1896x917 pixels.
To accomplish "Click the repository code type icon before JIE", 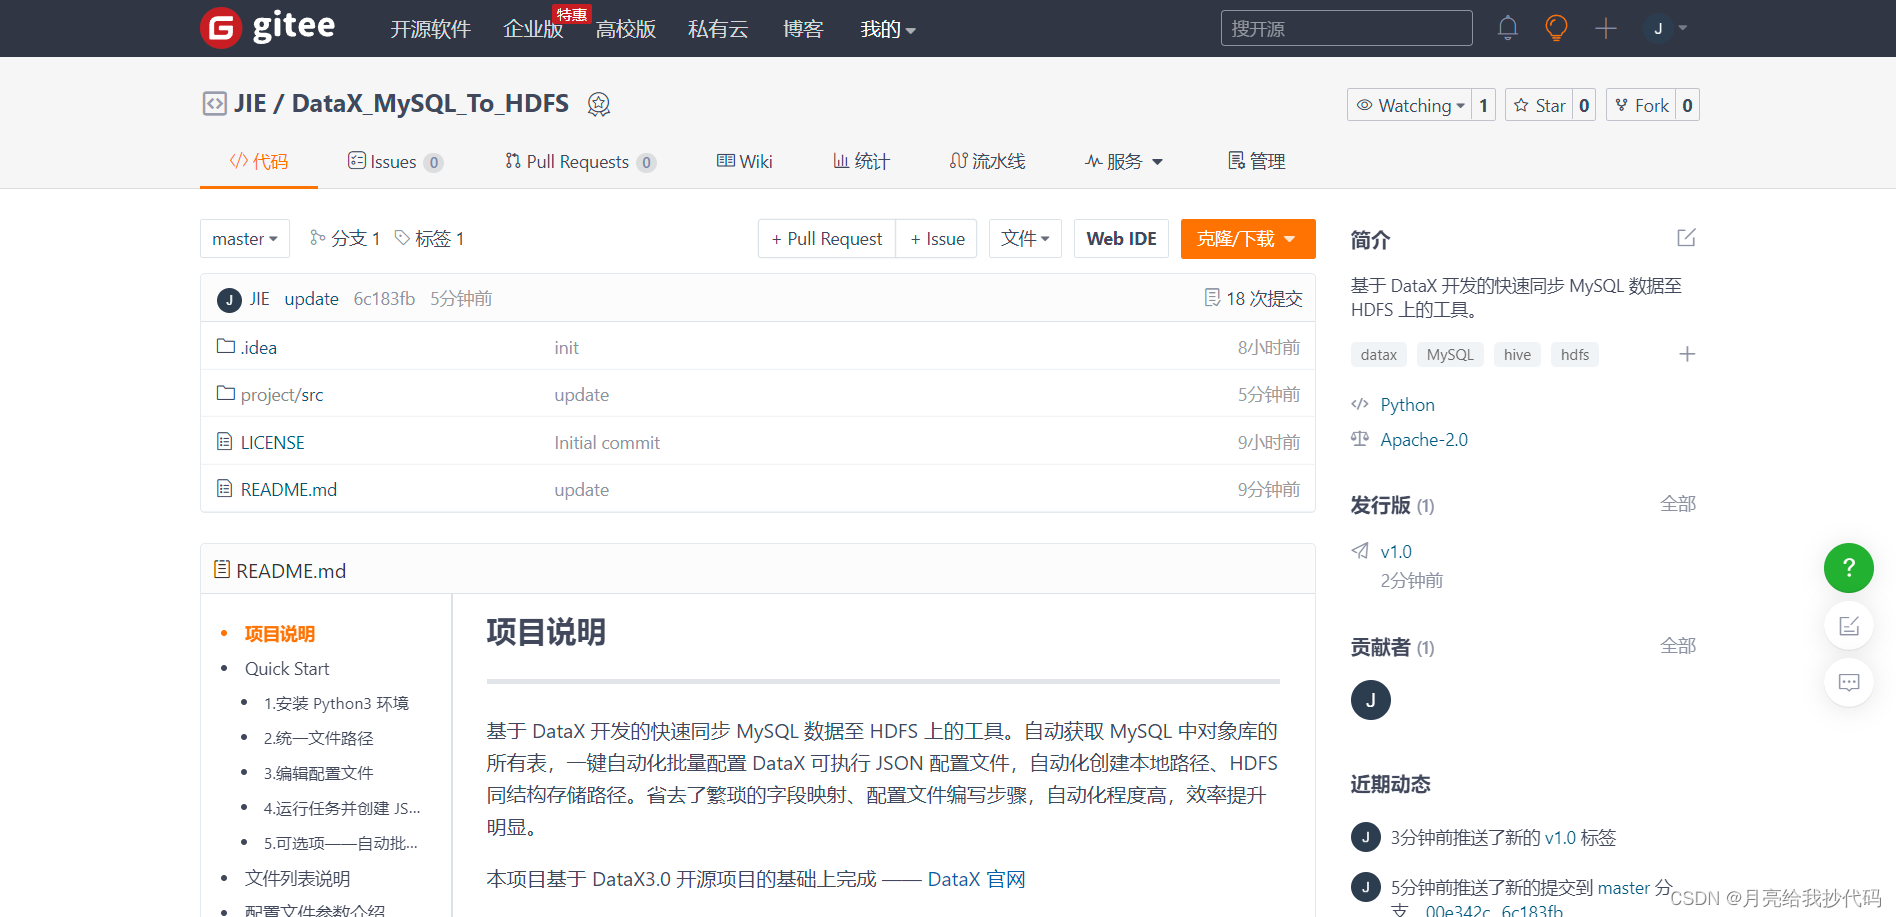I will [x=215, y=104].
